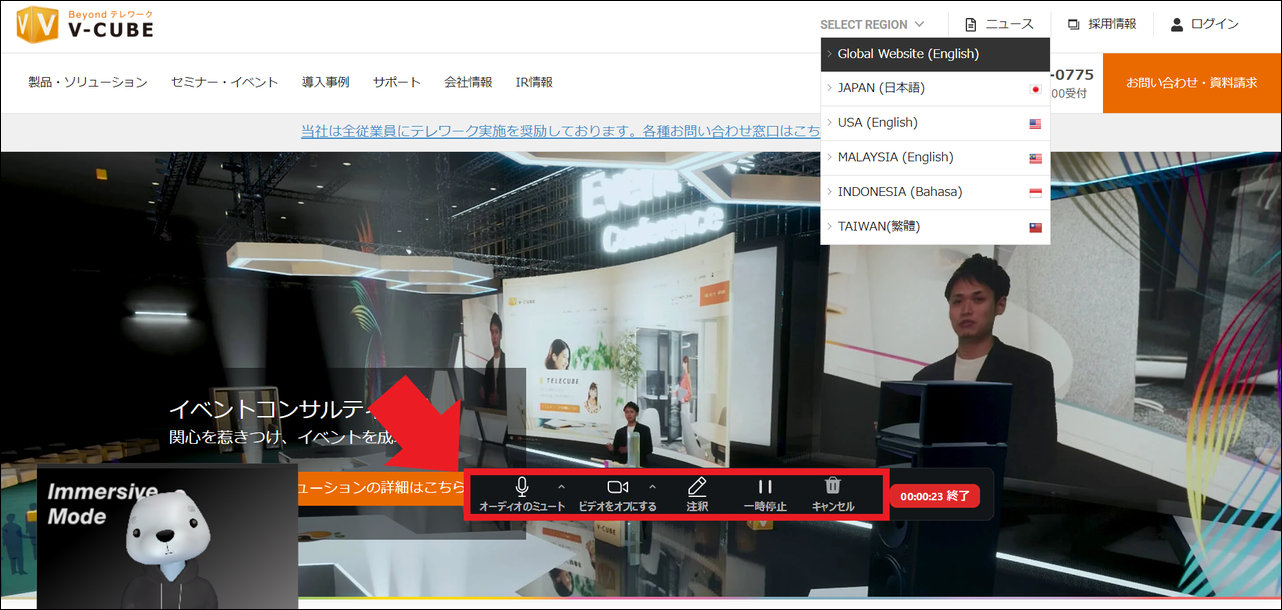The image size is (1282, 610).
Task: Open セミナー・イベント menu
Action: point(225,82)
